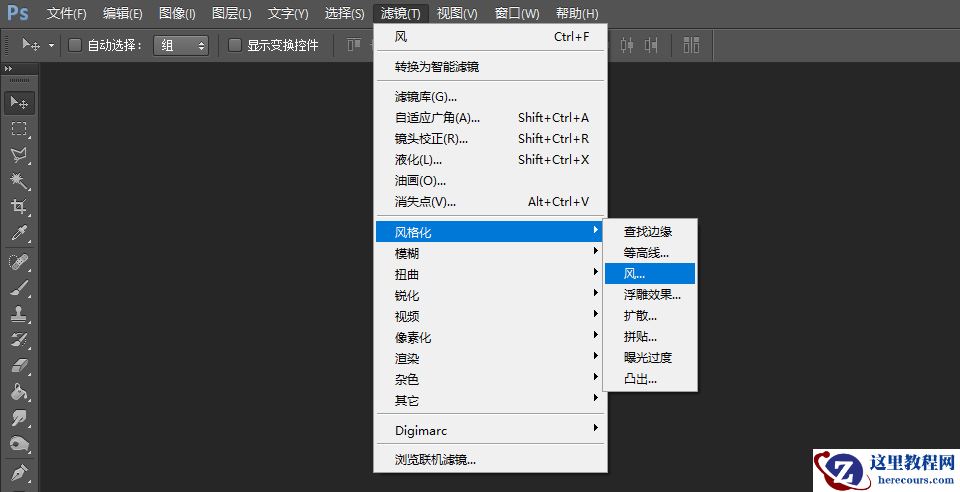Expand the 杂色 submenu
960x492 pixels.
[x=491, y=379]
